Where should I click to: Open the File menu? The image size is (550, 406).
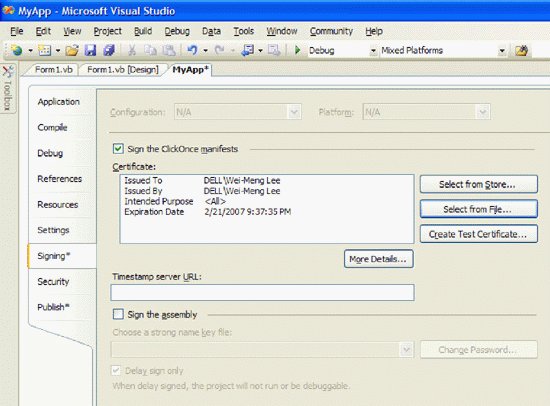pyautogui.click(x=17, y=31)
